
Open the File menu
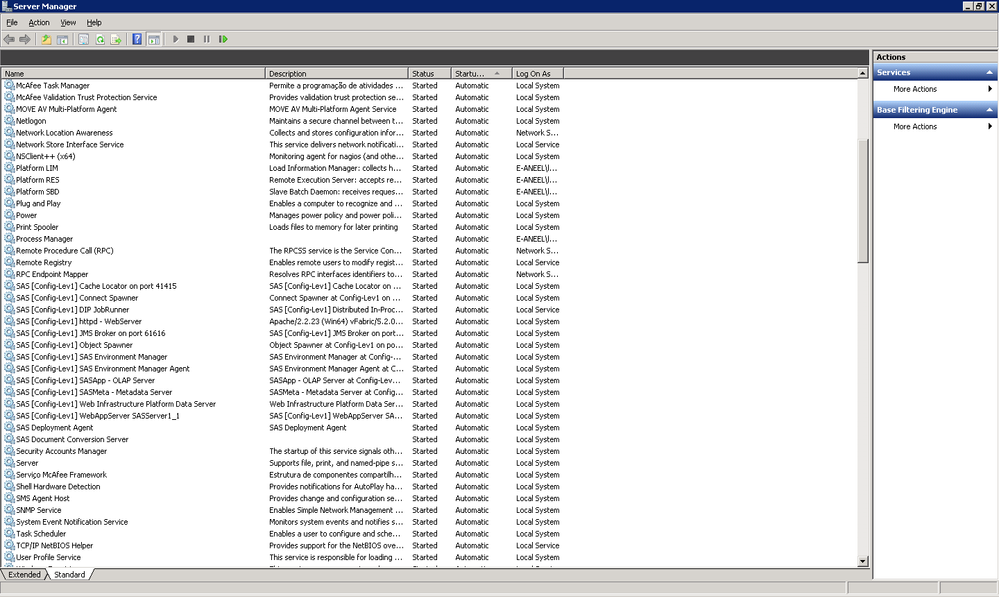(x=12, y=23)
